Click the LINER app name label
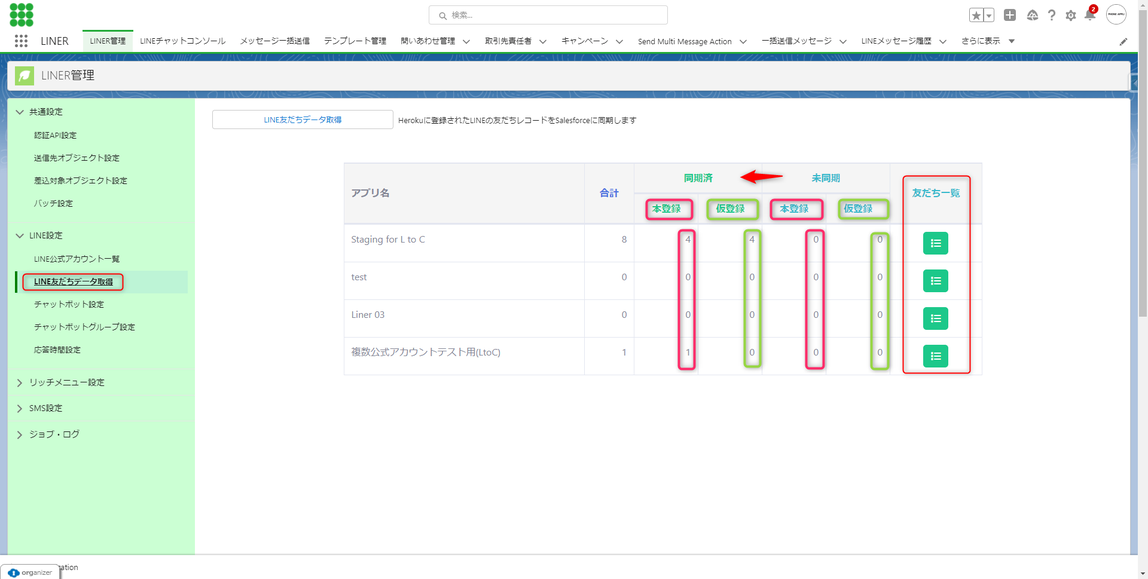This screenshot has height=579, width=1148. (x=54, y=41)
